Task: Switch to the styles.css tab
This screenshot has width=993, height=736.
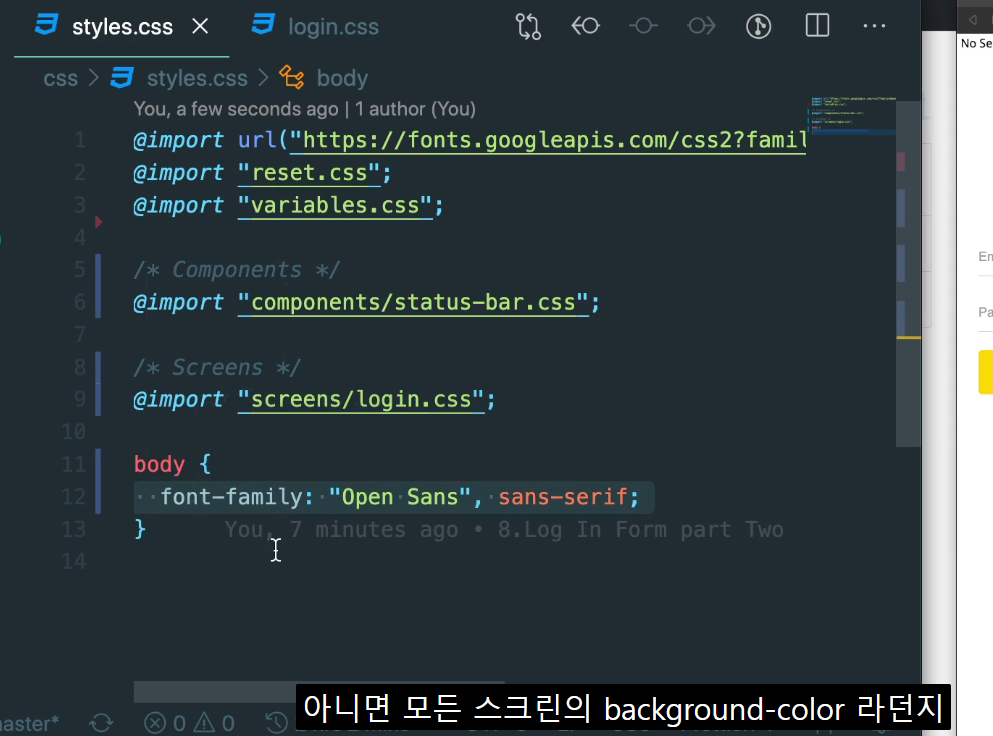Action: (x=122, y=27)
